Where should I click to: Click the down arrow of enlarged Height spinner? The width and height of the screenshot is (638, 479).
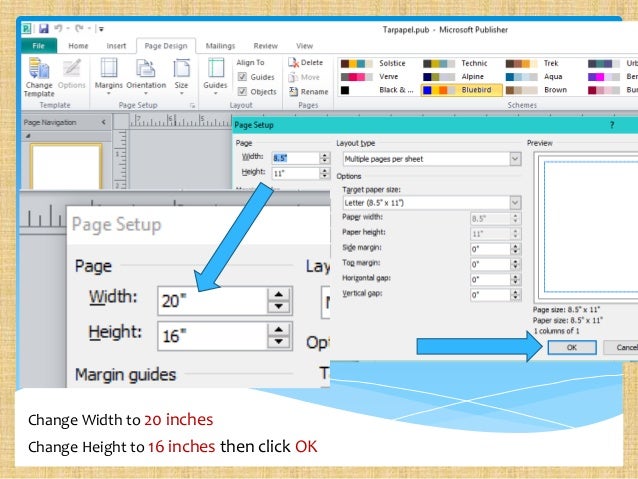pyautogui.click(x=279, y=342)
